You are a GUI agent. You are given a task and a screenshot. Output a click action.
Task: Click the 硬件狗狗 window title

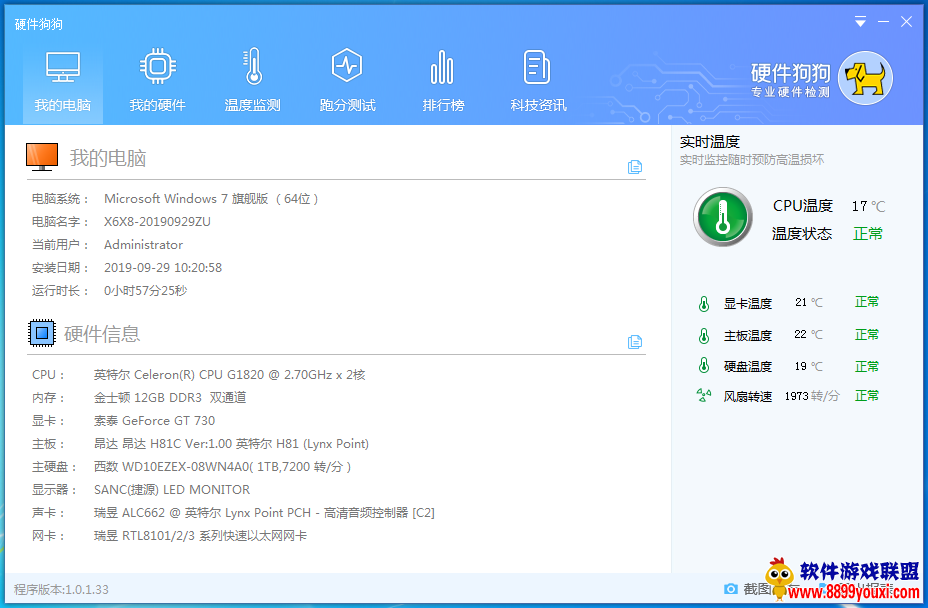tap(38, 24)
